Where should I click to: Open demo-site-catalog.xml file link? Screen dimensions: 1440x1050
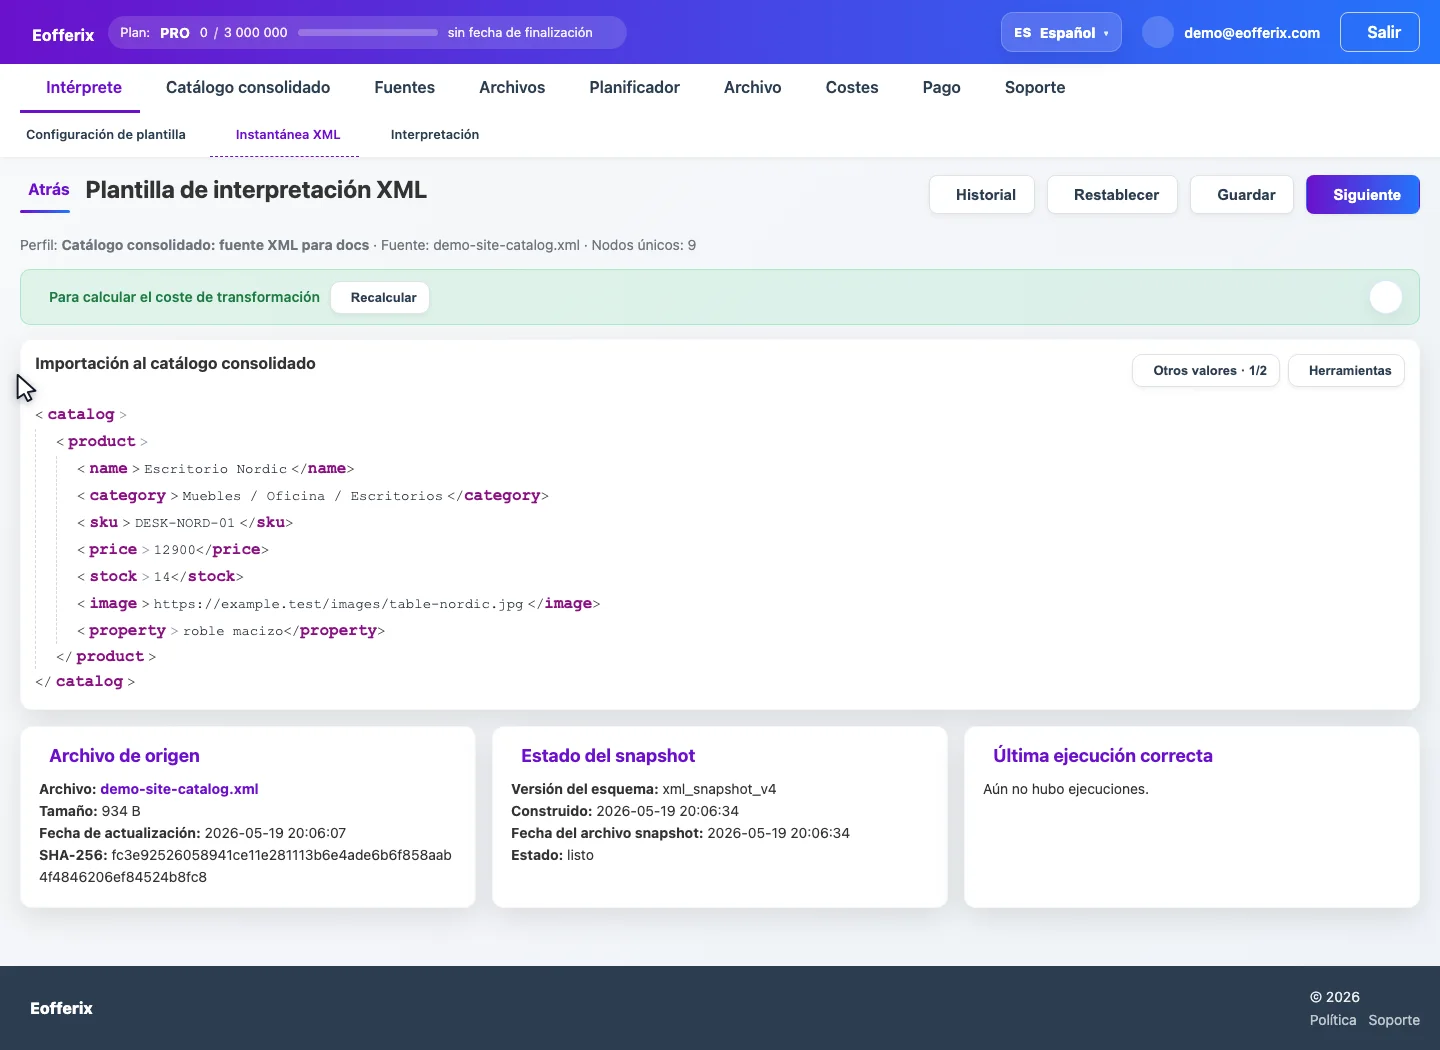pyautogui.click(x=179, y=789)
